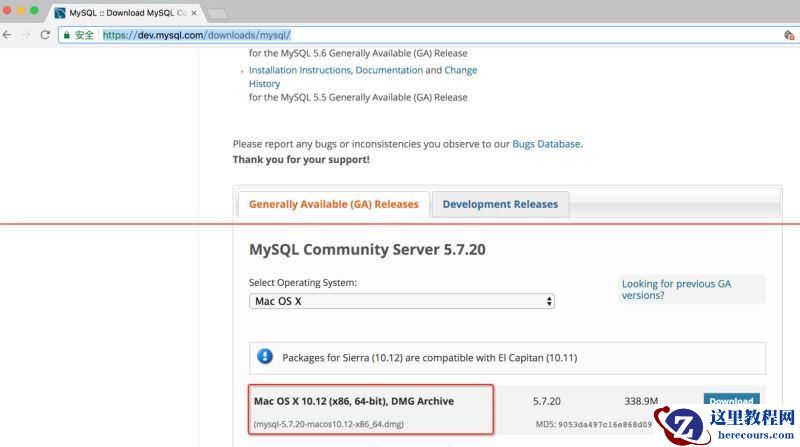Open Installation Instructions link
Viewport: 800px width, 447px height.
tap(299, 71)
